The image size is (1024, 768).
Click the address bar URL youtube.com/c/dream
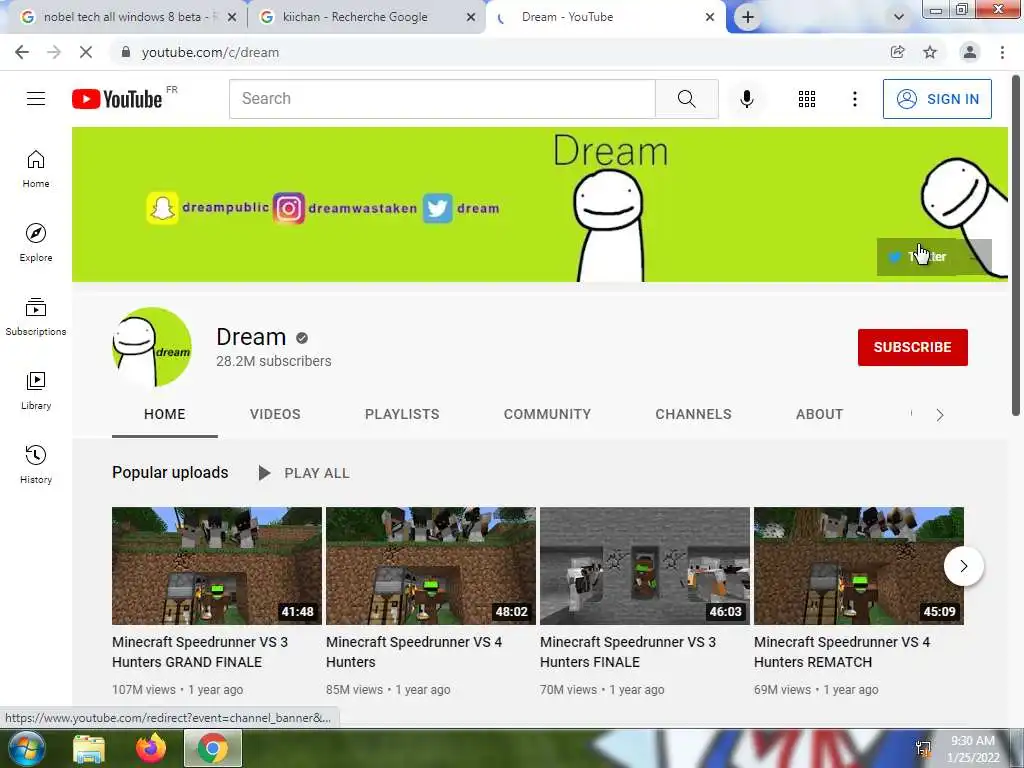[210, 52]
